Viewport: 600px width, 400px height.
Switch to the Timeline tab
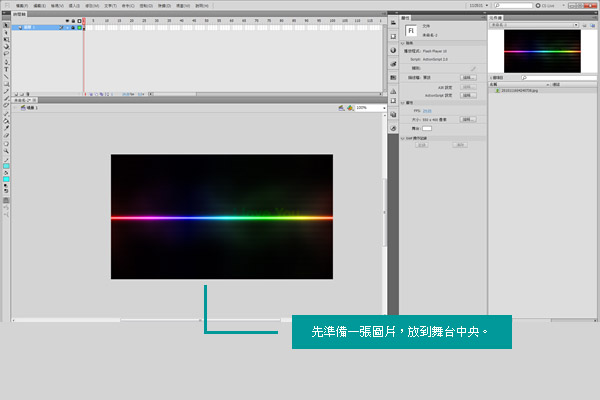click(x=19, y=14)
